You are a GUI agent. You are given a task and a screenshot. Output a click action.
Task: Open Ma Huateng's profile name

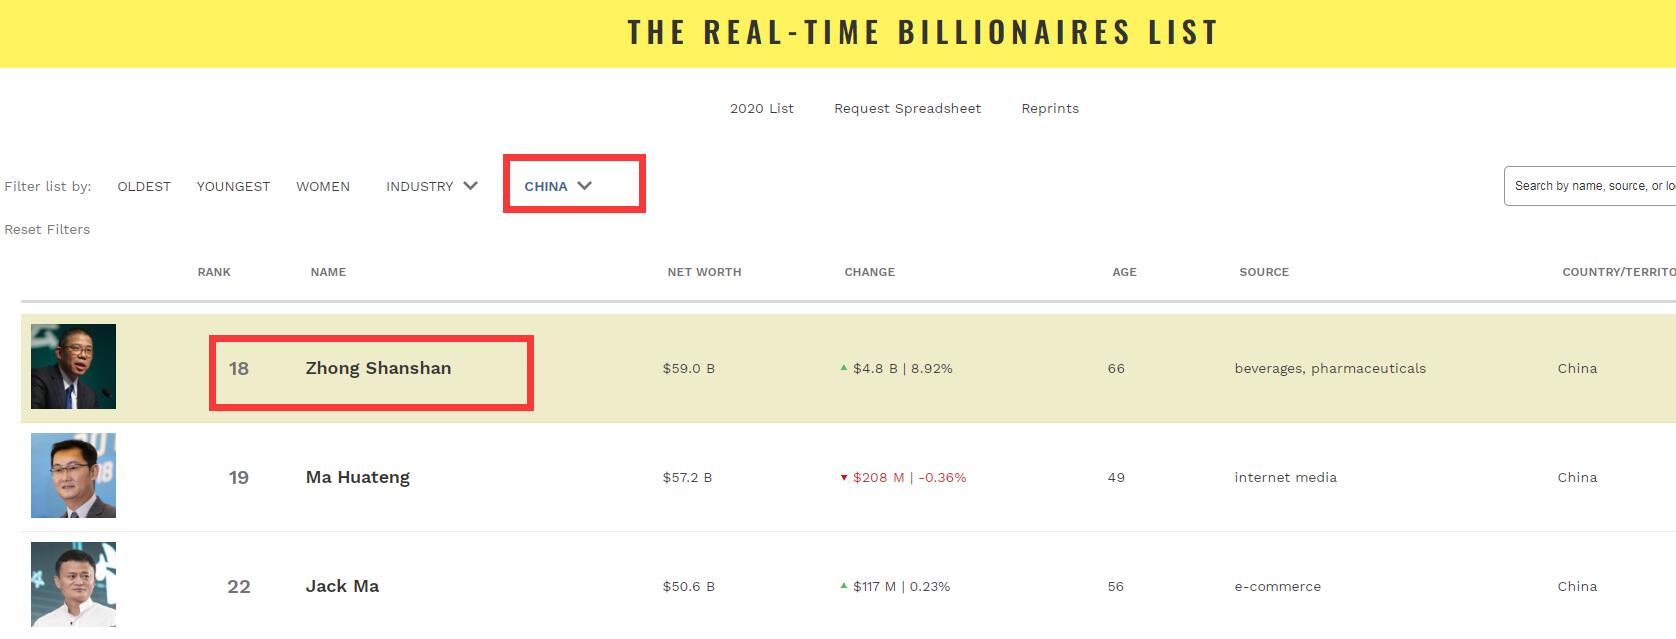point(357,477)
